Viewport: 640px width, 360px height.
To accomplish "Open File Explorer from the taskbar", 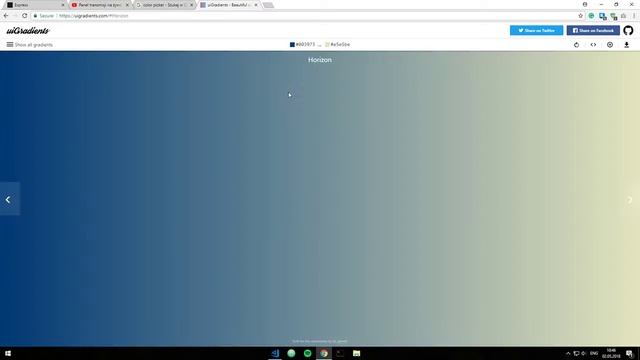I will 356,353.
